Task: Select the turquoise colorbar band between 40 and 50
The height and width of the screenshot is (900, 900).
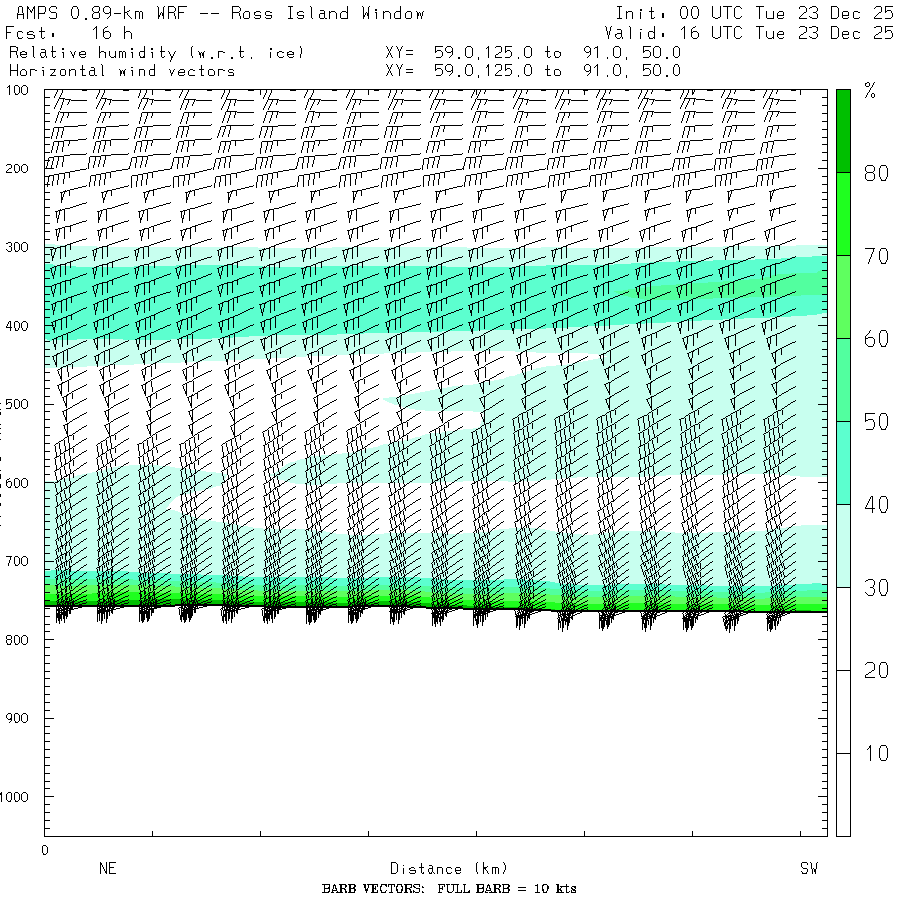Action: tap(843, 463)
